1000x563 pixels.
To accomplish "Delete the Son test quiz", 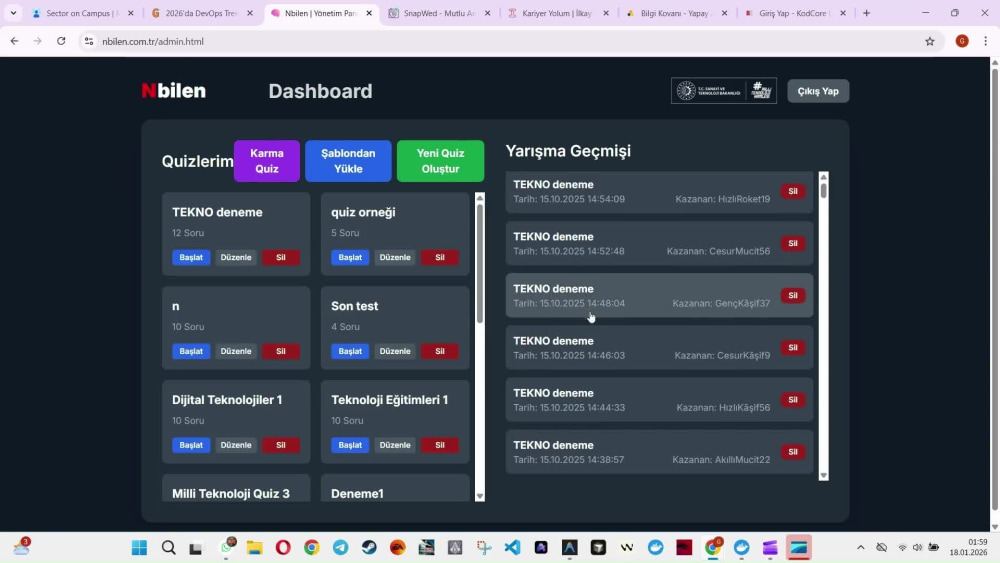I will point(439,351).
